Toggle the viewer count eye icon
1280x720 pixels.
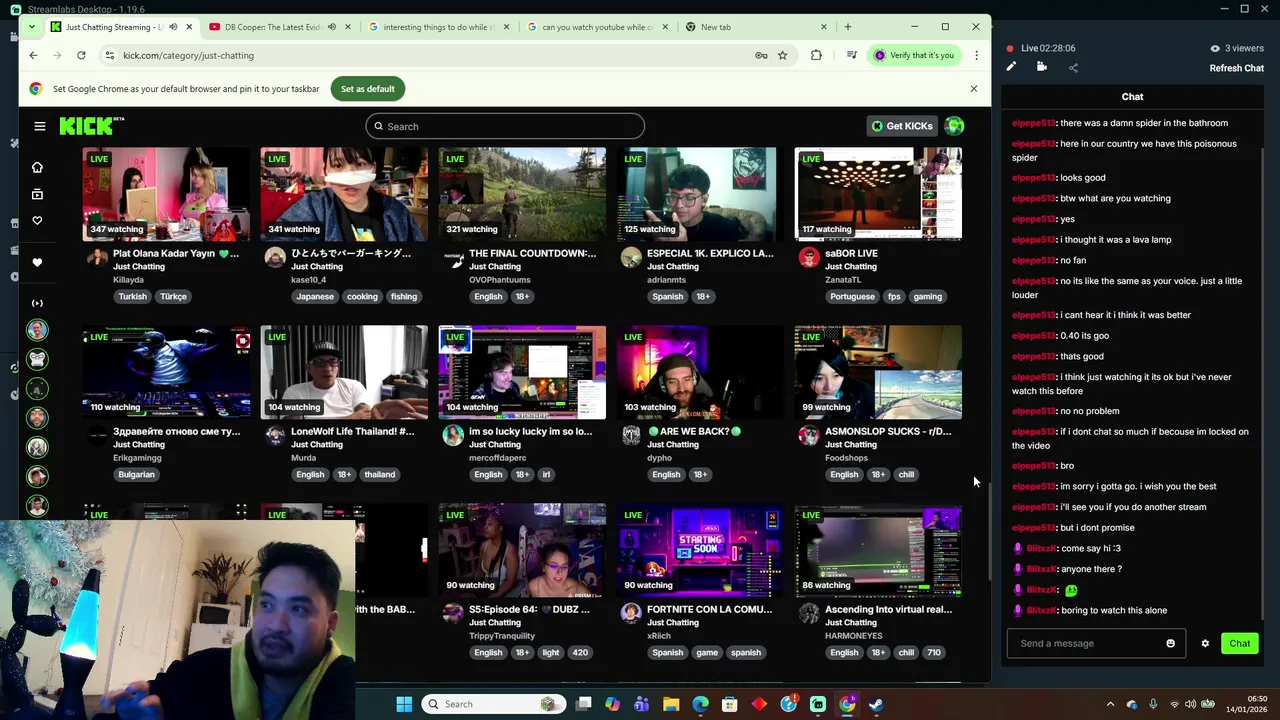click(x=1215, y=48)
